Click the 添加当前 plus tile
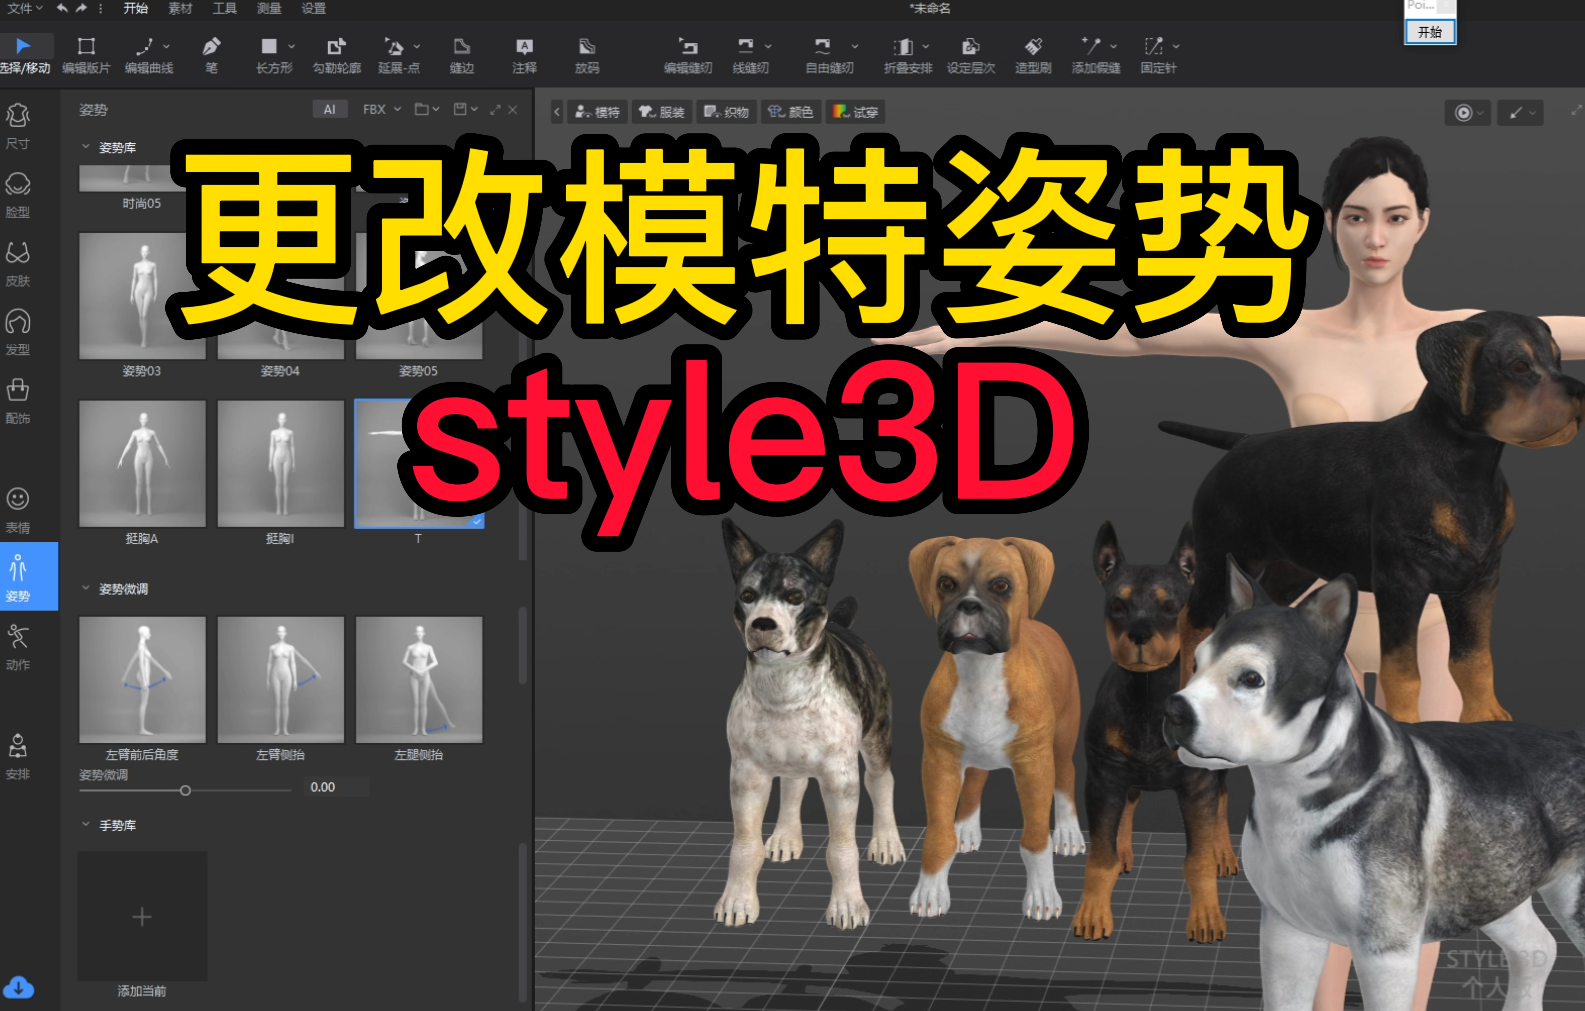The width and height of the screenshot is (1585, 1011). (x=142, y=916)
